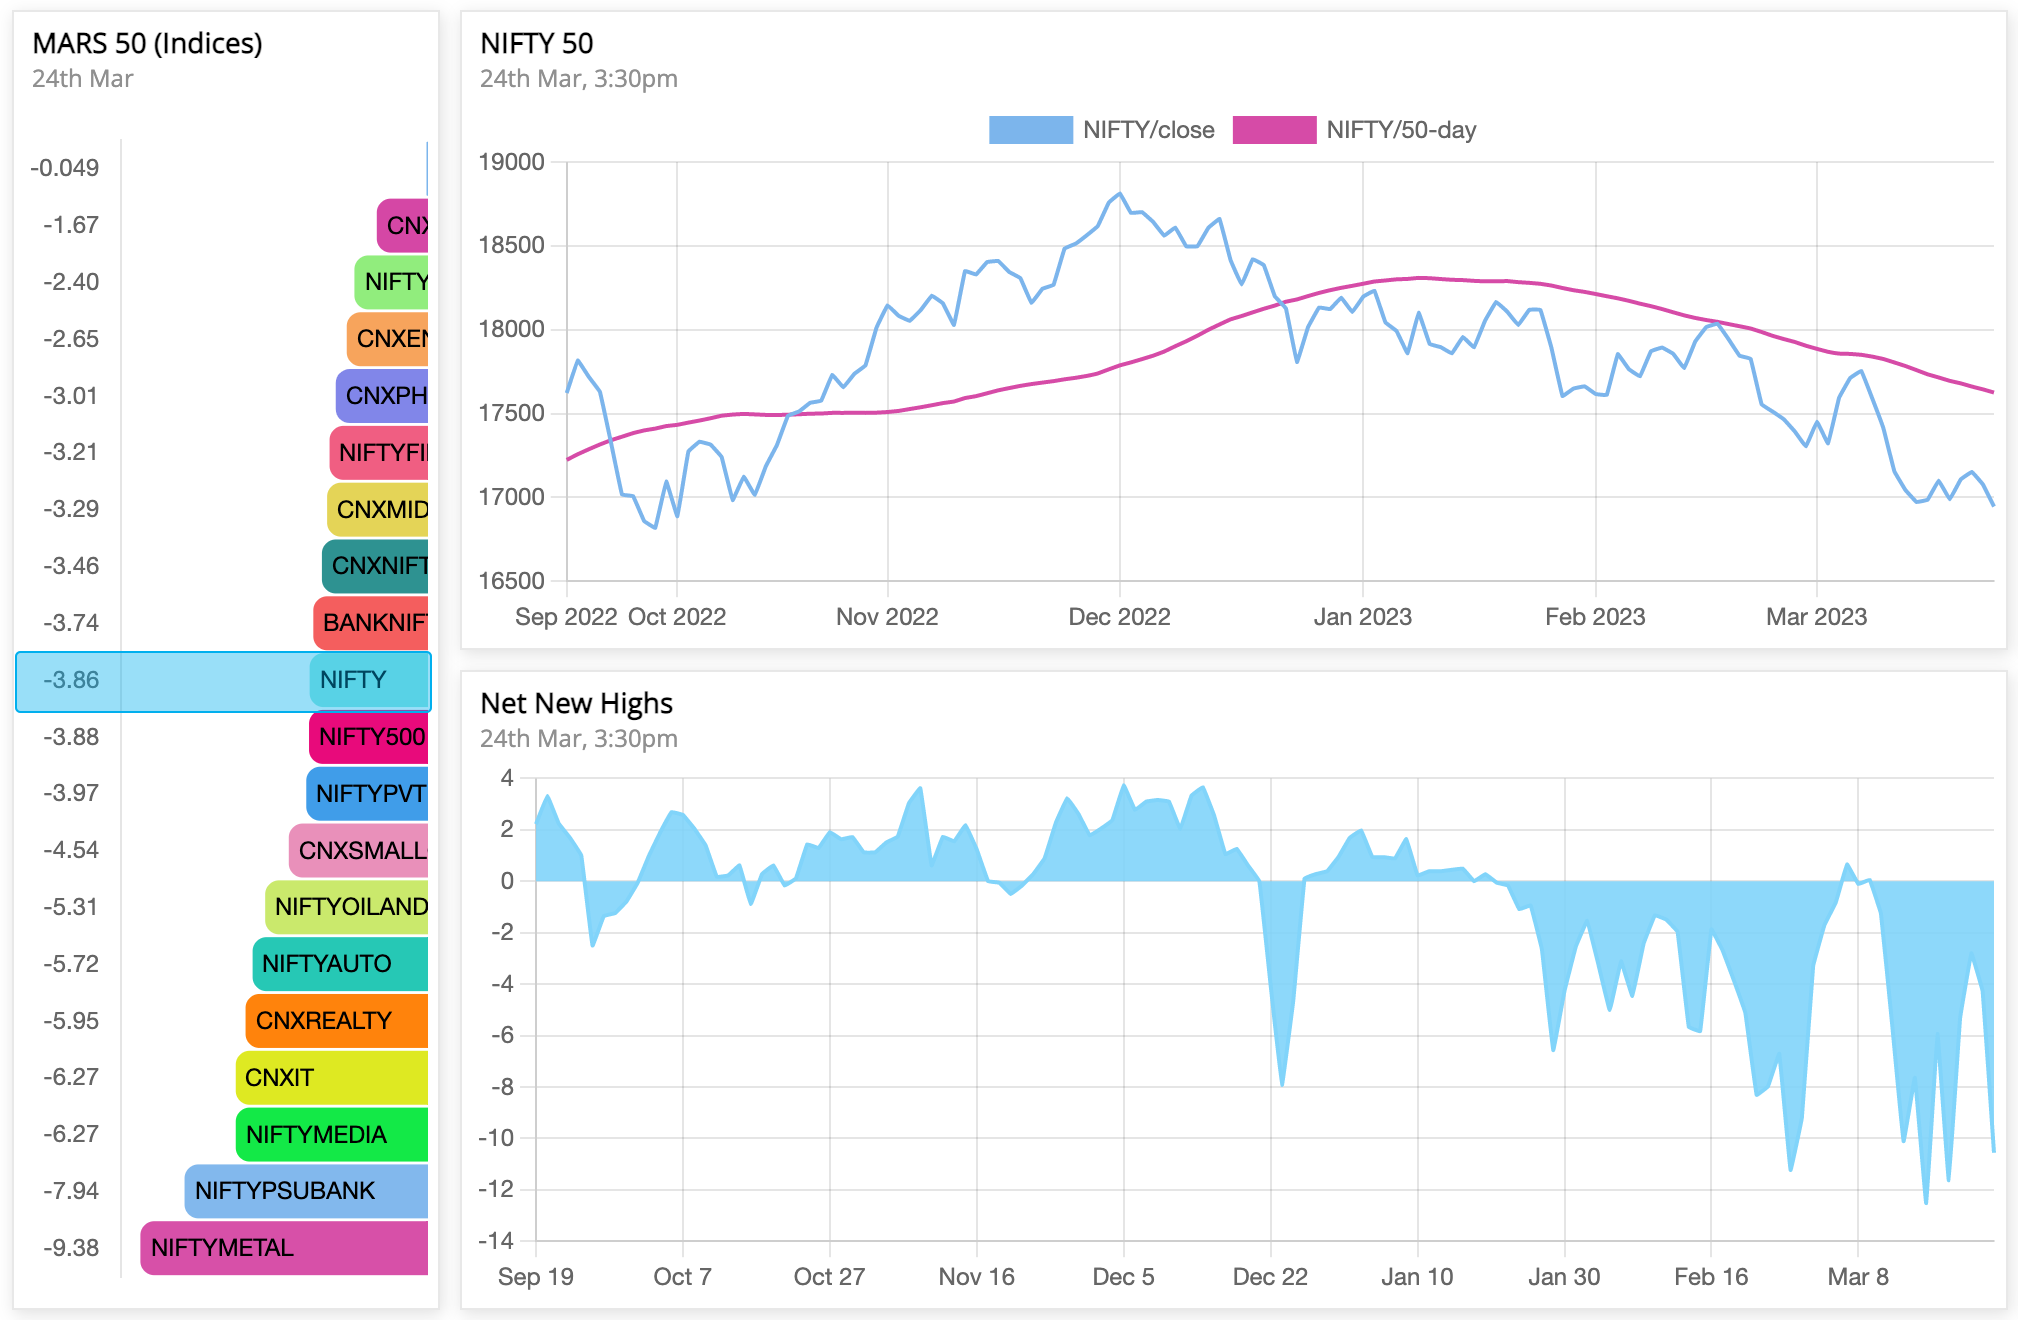This screenshot has width=2018, height=1320.
Task: Select the NIFTYMETAL bar
Action: click(284, 1248)
